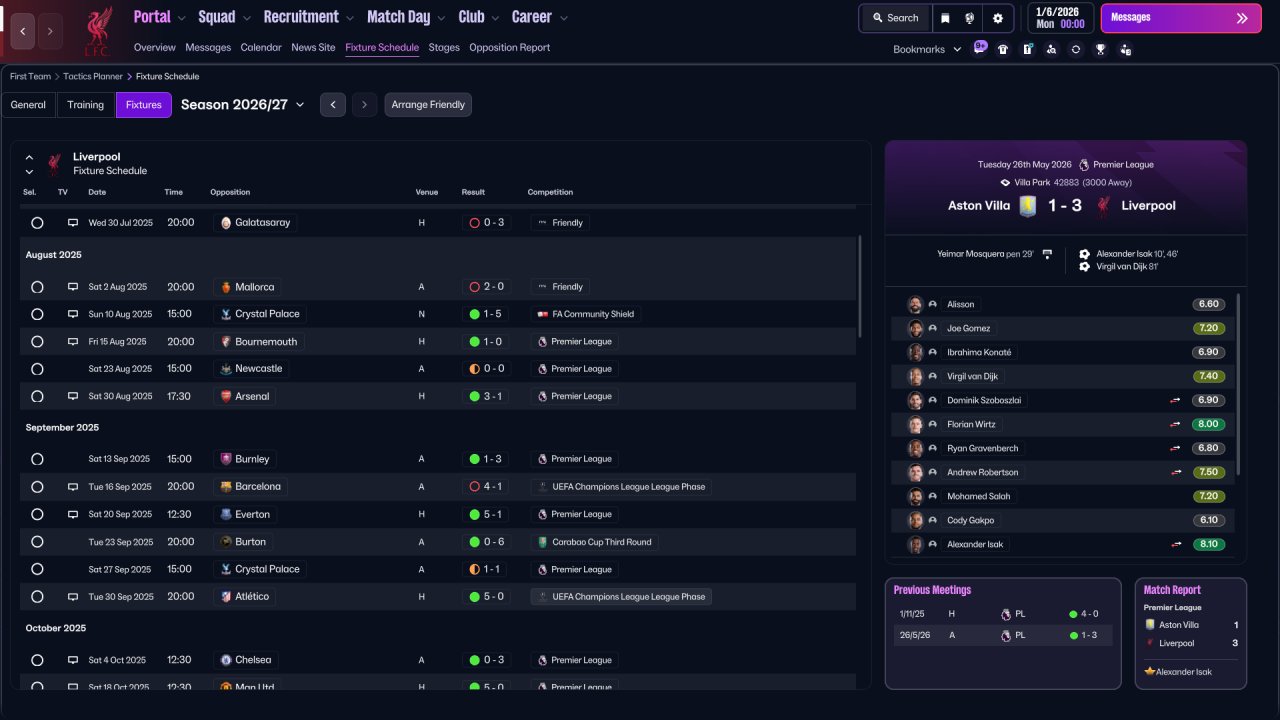Click the Everton club badge
The height and width of the screenshot is (720, 1280).
pos(226,514)
